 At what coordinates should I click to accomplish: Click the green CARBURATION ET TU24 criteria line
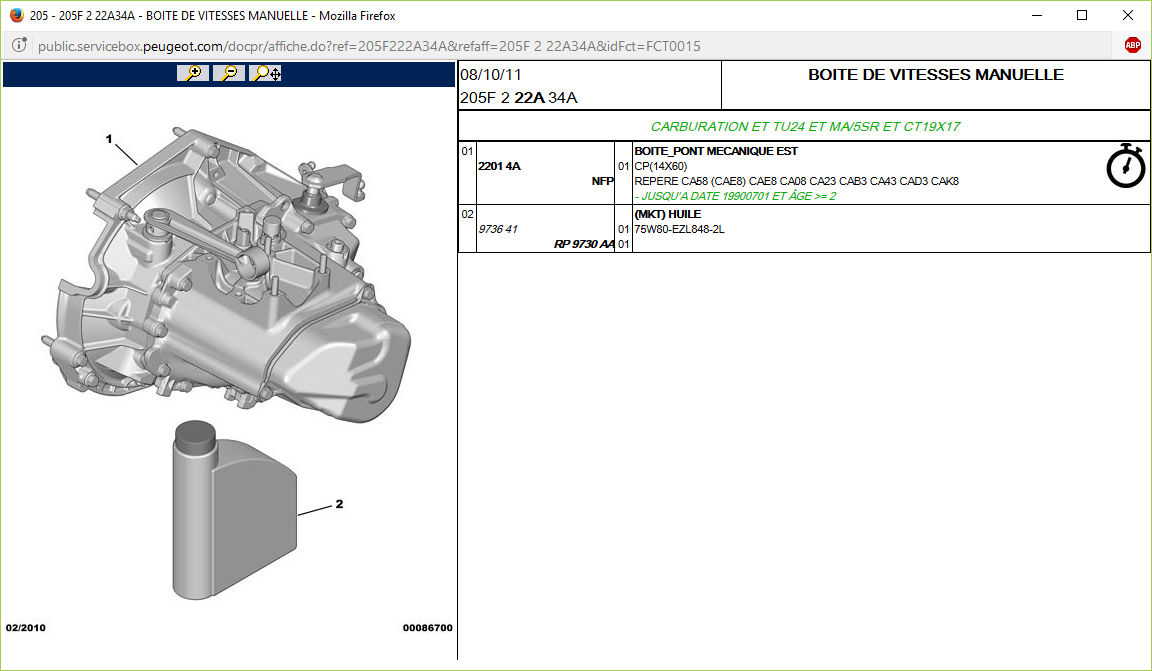coord(805,127)
